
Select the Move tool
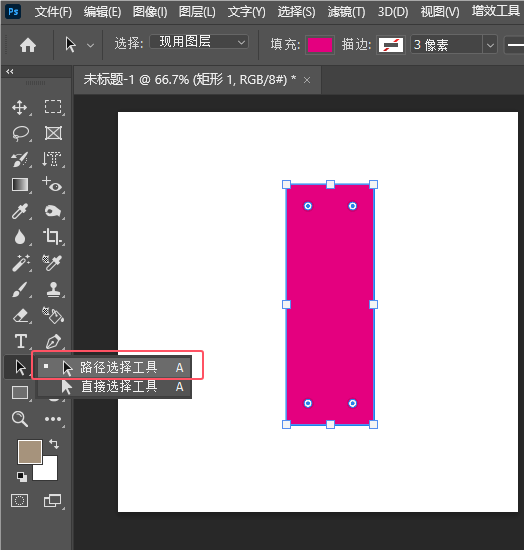(x=20, y=107)
